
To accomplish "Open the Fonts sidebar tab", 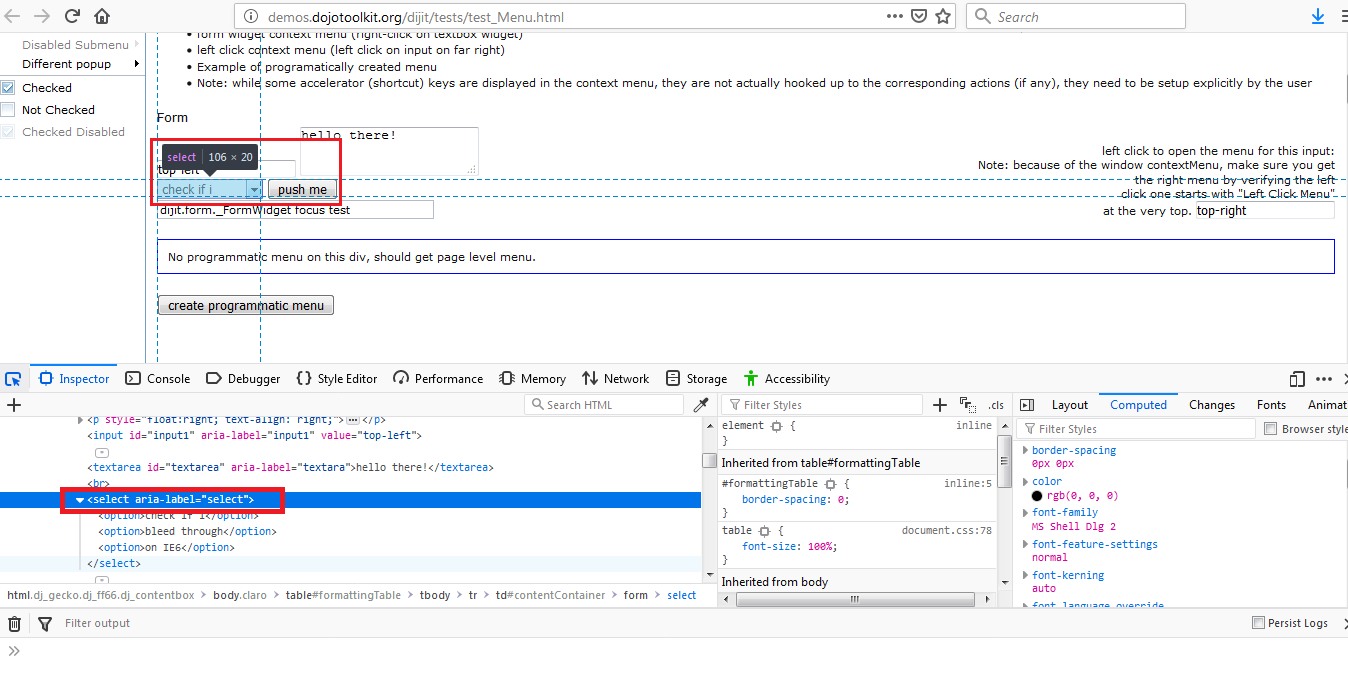I will click(1271, 404).
